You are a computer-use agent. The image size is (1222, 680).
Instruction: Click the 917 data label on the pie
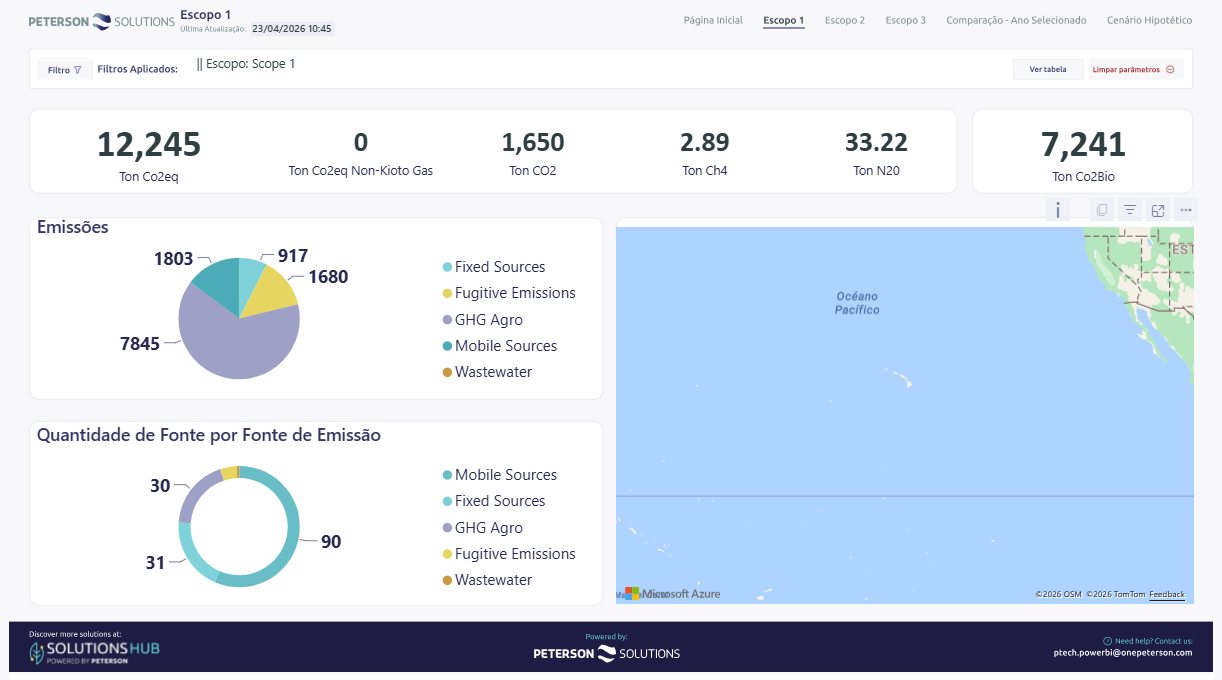click(x=293, y=256)
